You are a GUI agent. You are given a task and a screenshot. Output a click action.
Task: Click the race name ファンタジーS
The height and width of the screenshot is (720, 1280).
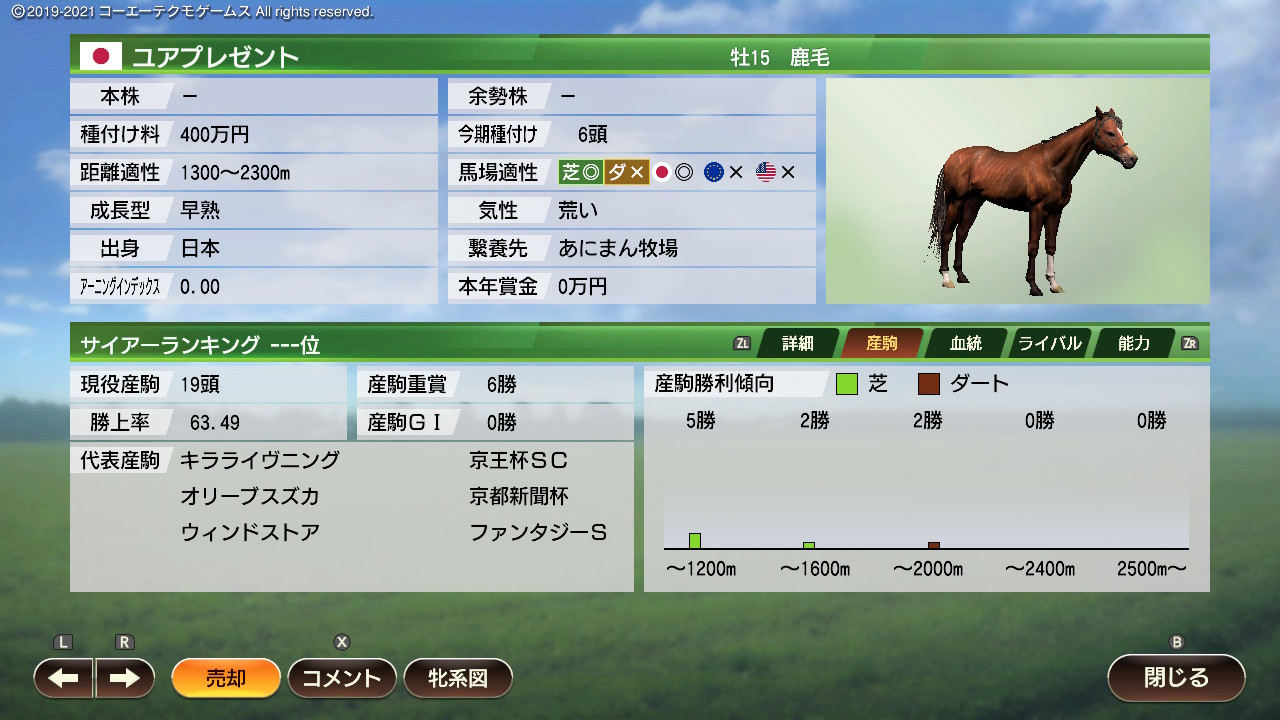[x=538, y=532]
